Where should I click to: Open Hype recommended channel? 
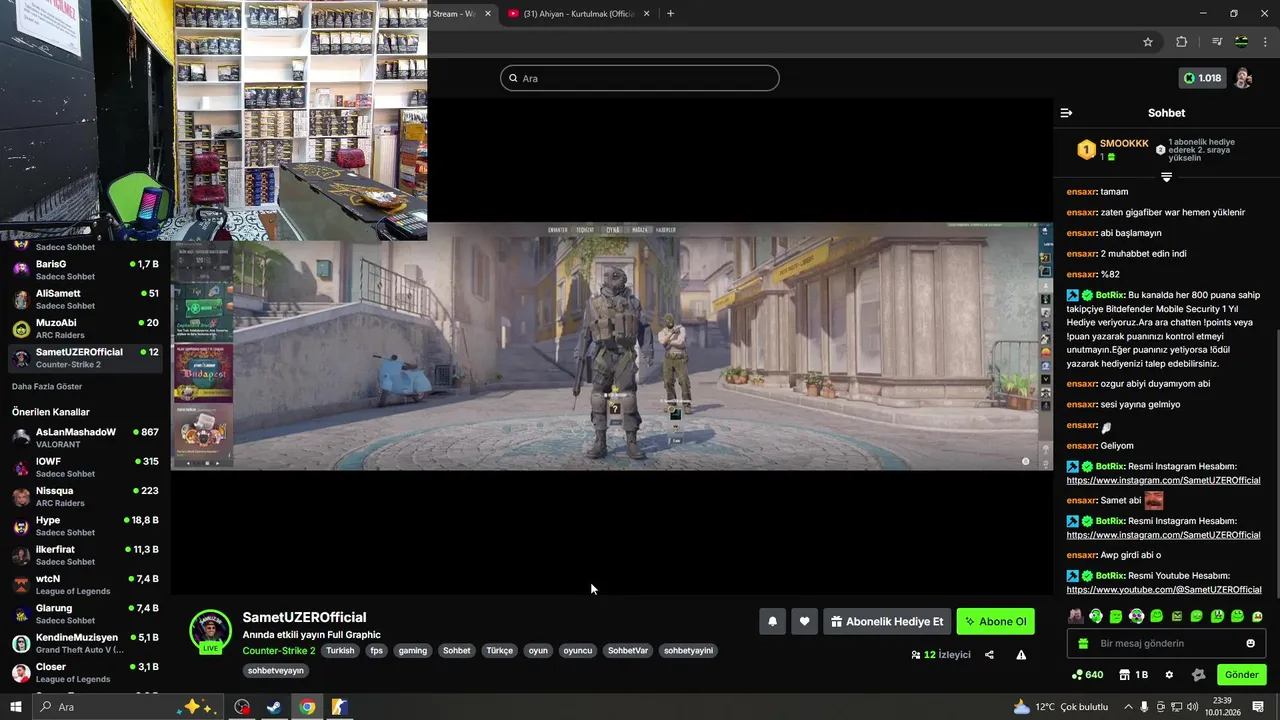tap(85, 526)
